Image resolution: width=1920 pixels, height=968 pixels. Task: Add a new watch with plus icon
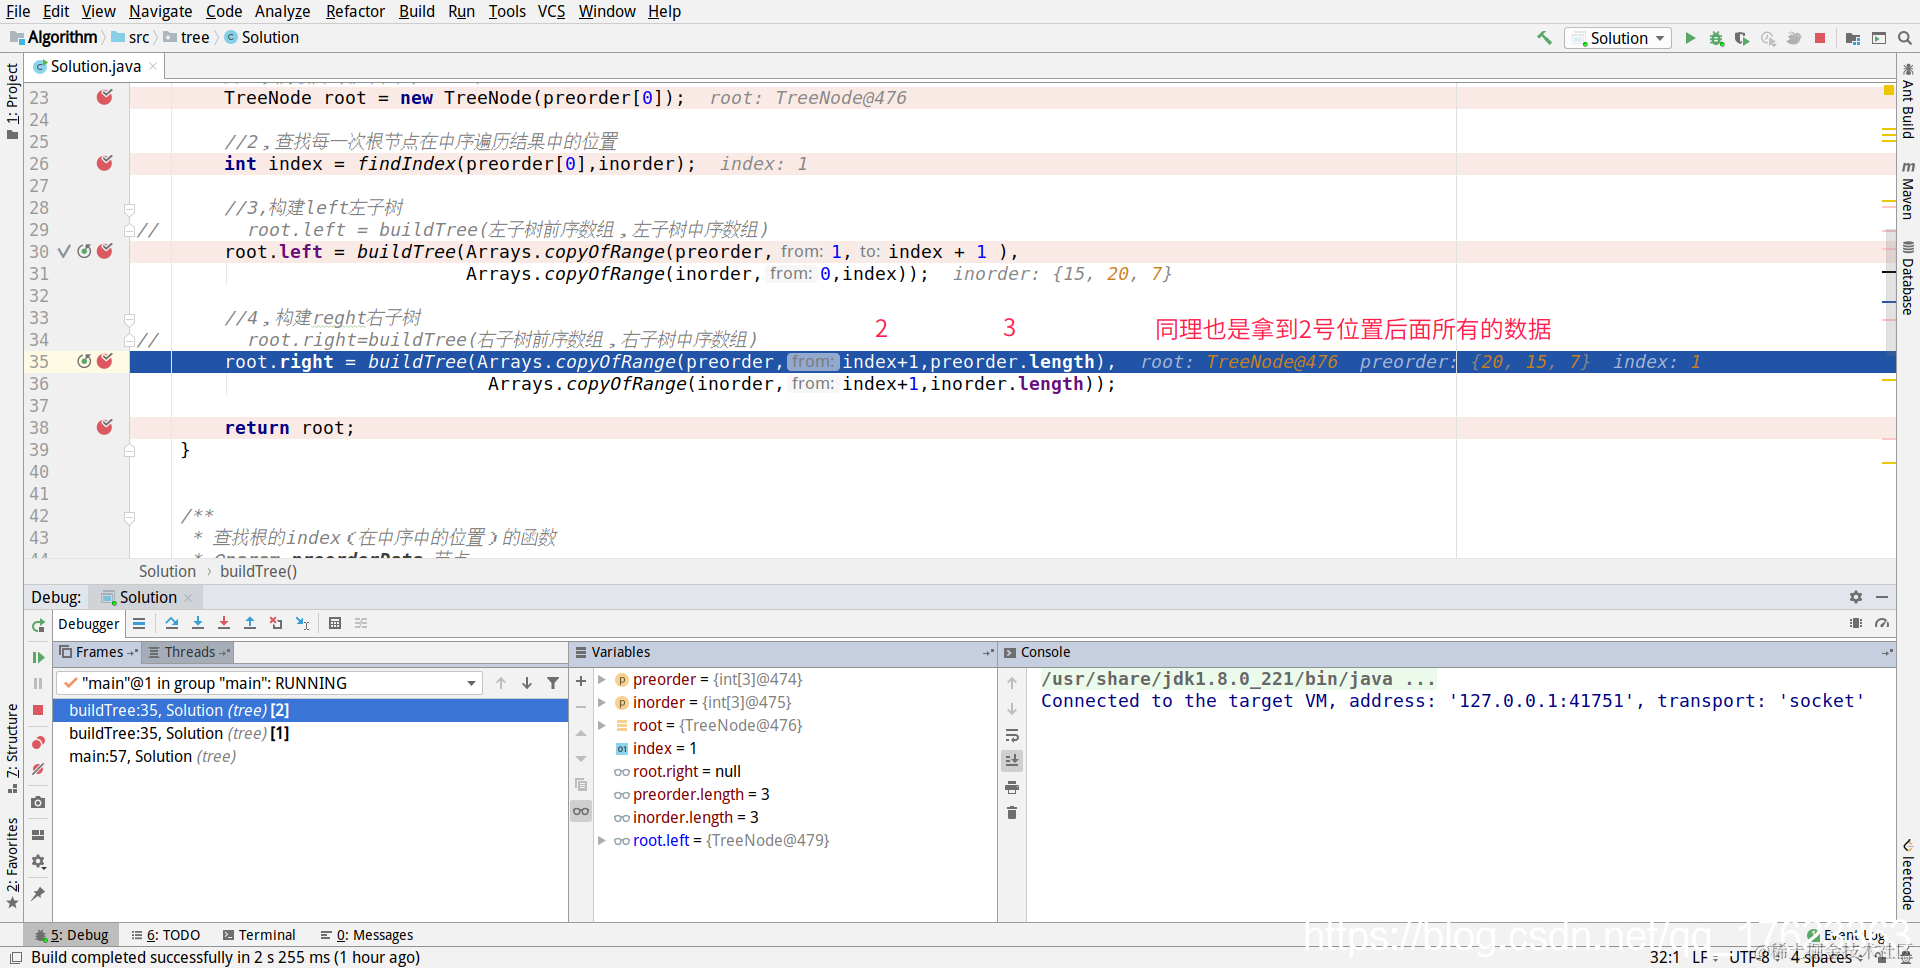tap(581, 681)
